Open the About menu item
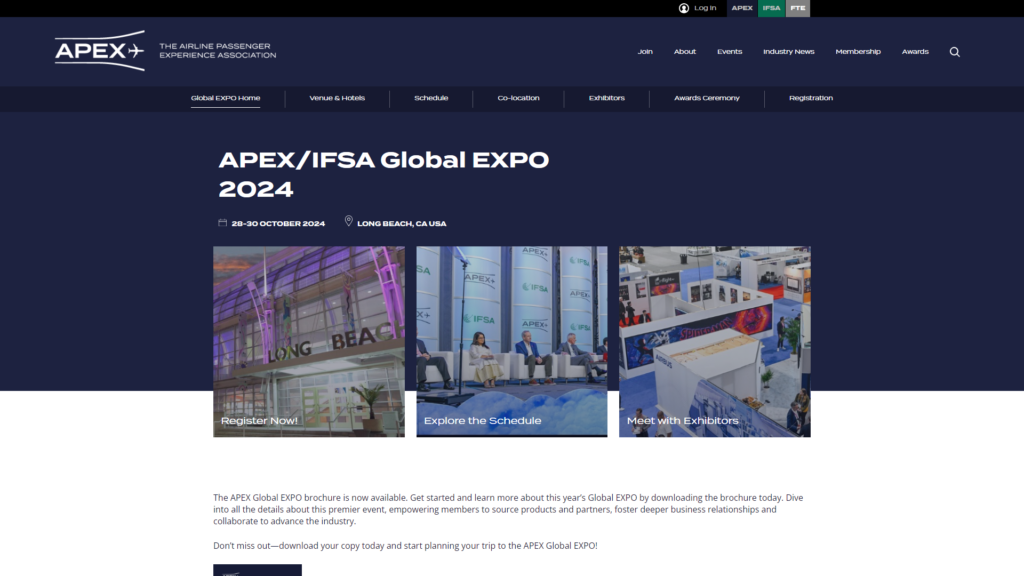 coord(685,52)
